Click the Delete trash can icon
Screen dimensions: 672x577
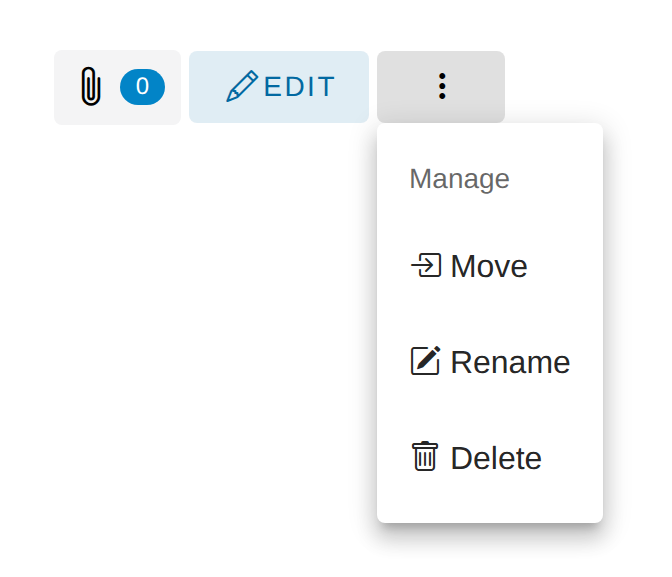point(425,457)
